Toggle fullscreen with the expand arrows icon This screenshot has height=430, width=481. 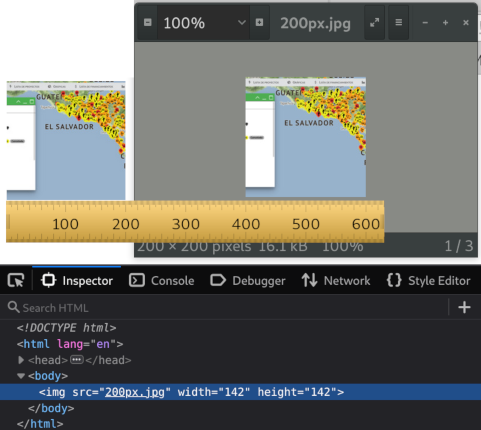pyautogui.click(x=374, y=23)
